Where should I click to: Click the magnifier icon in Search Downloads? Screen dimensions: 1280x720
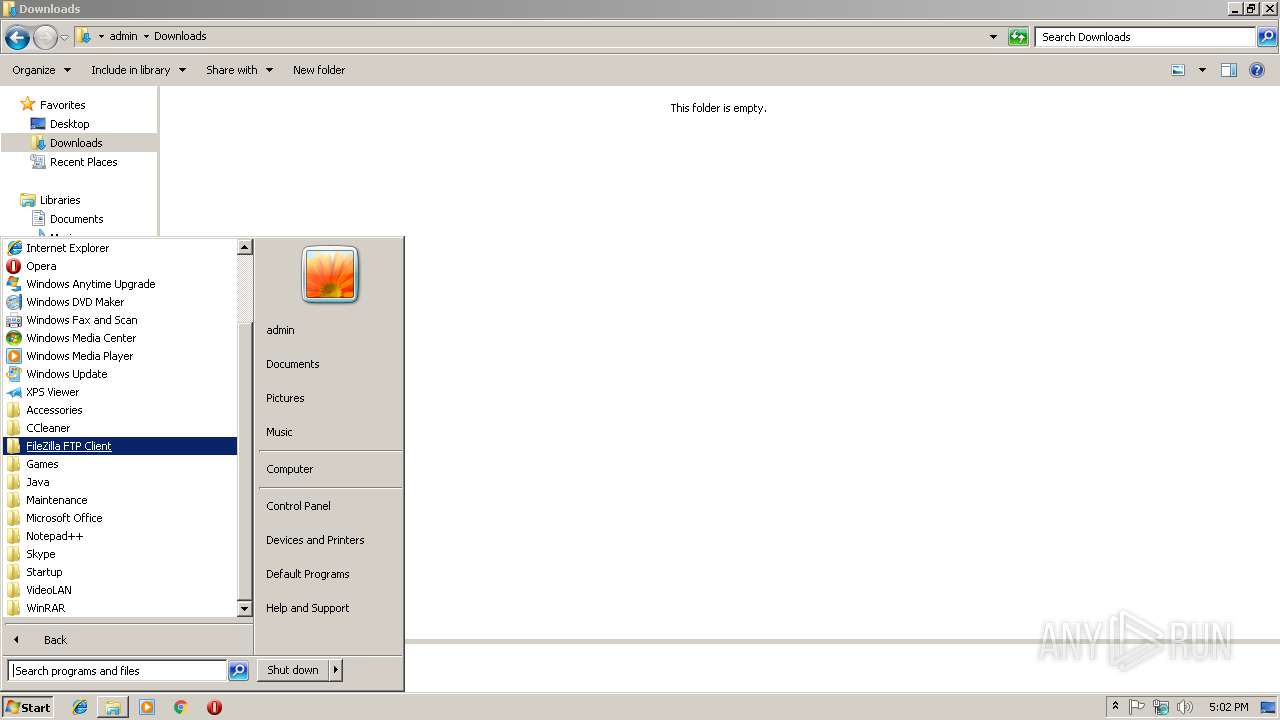point(1267,37)
